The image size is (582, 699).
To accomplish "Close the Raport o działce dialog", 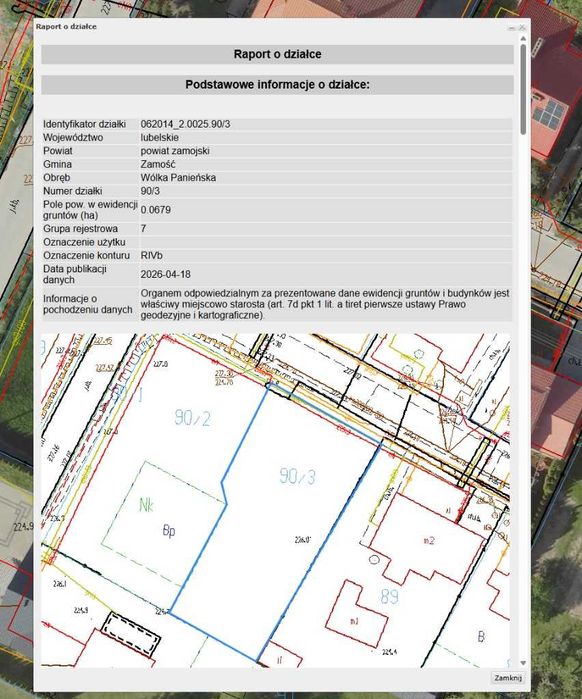I will tap(522, 27).
